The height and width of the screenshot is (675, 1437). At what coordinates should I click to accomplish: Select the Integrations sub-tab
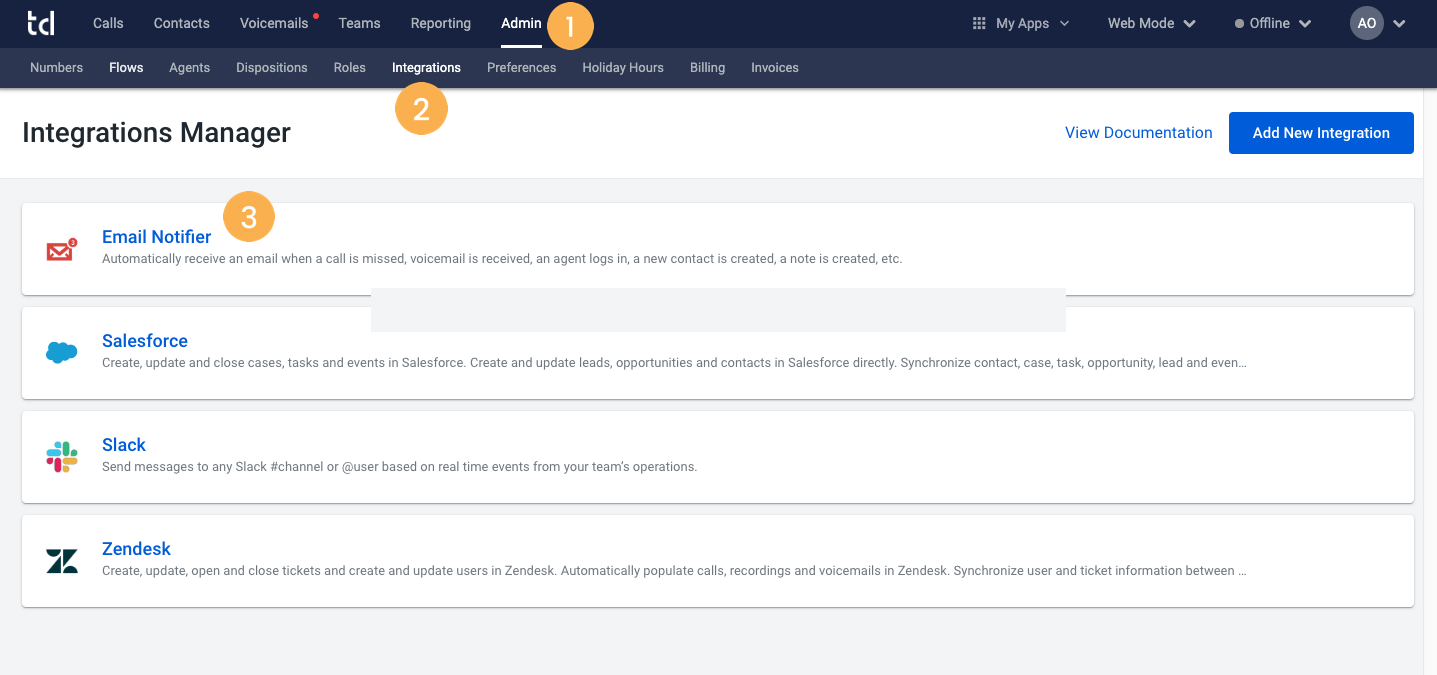click(x=426, y=67)
